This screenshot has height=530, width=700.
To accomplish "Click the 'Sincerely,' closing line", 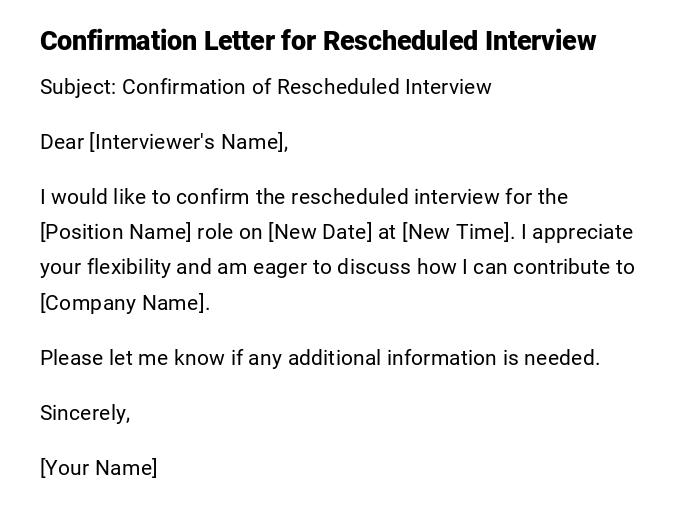I will click(x=85, y=413).
